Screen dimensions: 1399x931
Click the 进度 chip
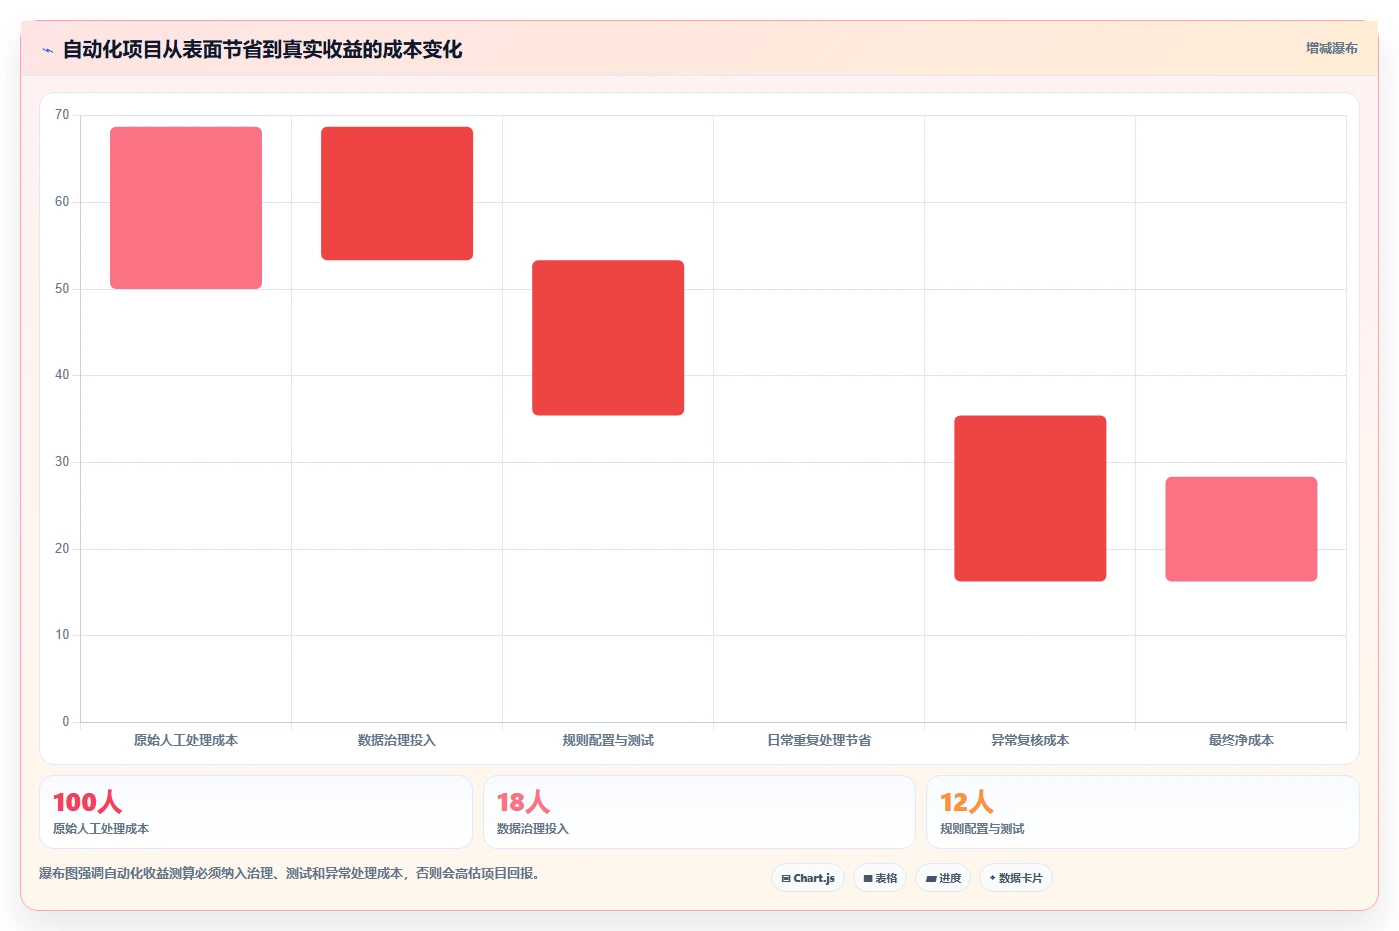tap(943, 878)
